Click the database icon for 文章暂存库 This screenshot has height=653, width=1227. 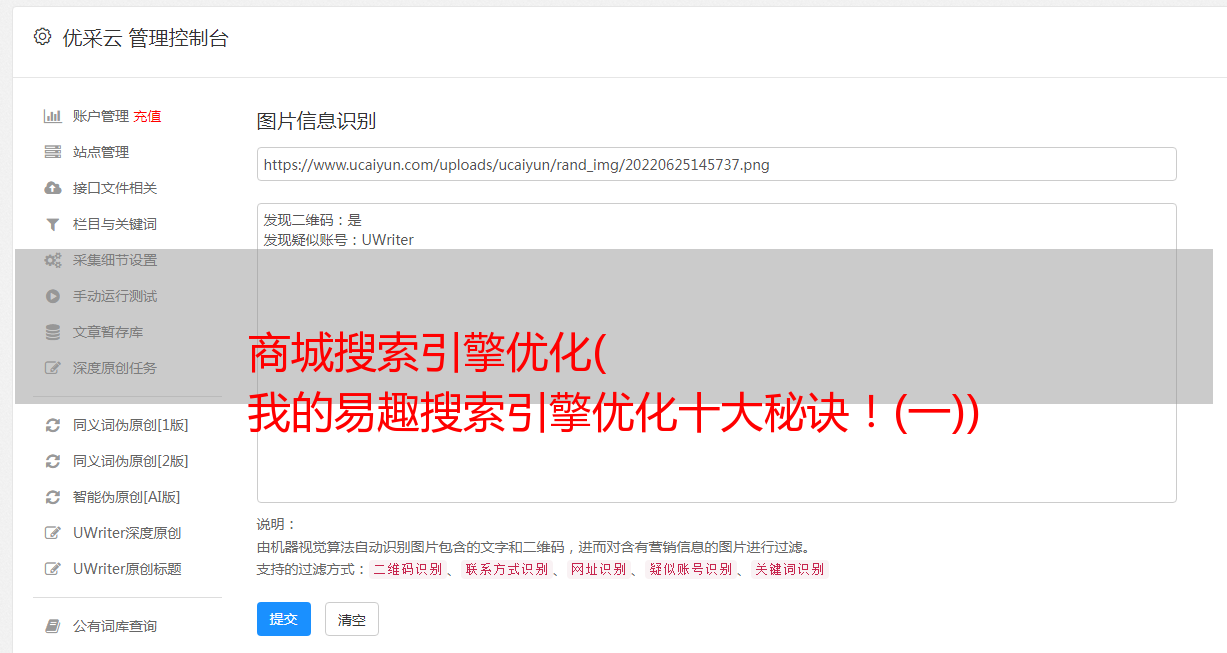point(53,332)
